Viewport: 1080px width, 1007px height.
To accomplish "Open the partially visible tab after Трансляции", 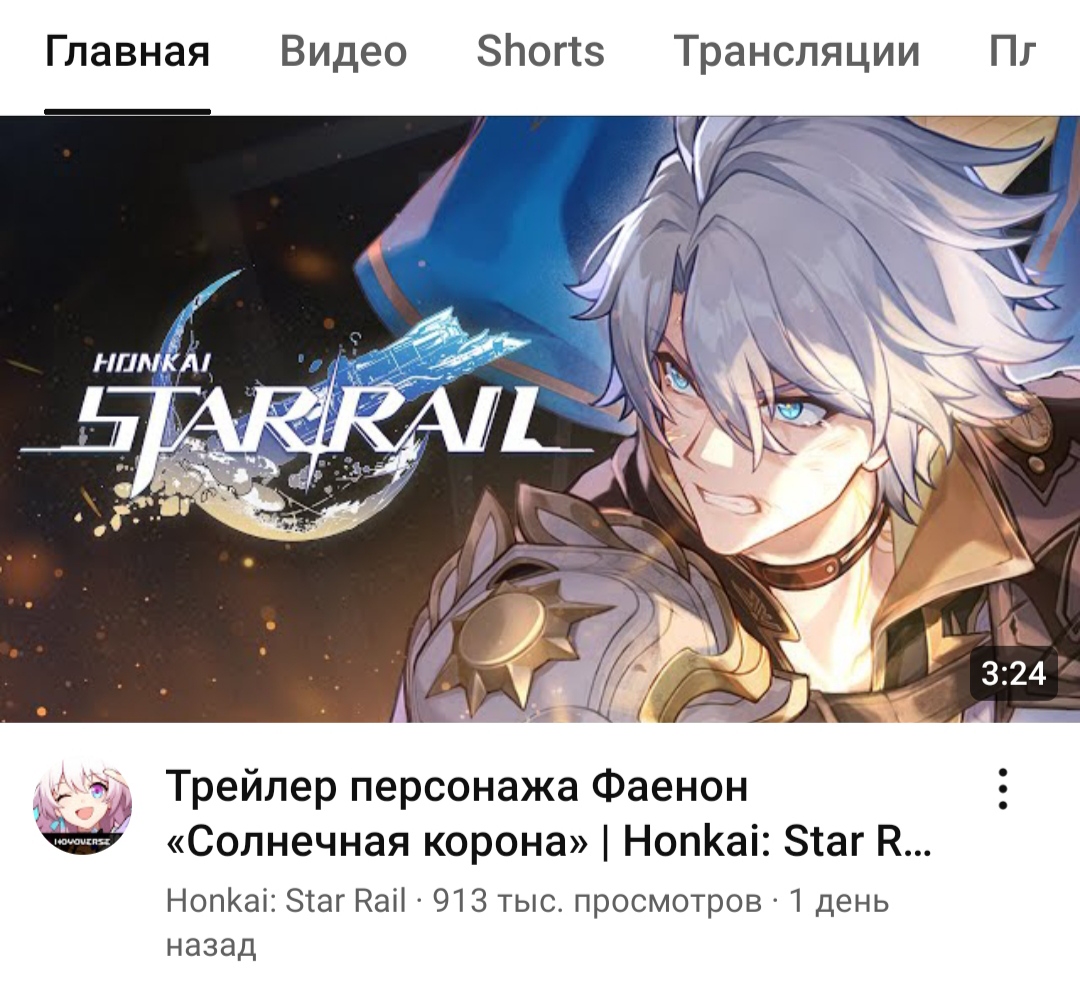I will [1012, 52].
